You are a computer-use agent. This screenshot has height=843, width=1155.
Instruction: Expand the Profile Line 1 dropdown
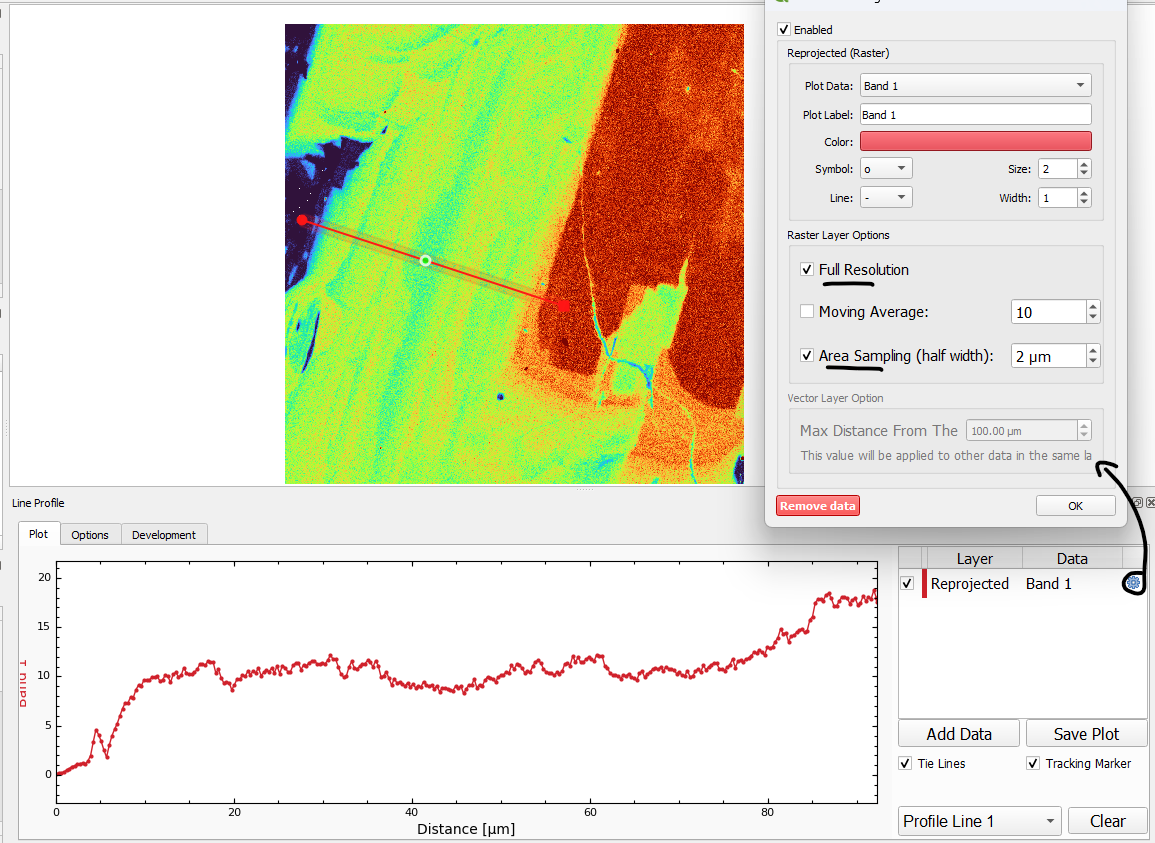click(978, 821)
